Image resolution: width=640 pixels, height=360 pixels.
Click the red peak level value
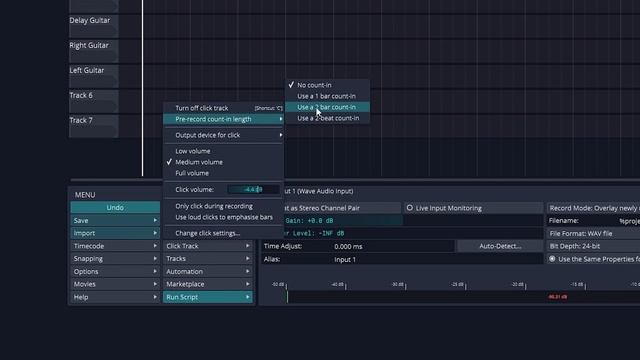tap(558, 297)
